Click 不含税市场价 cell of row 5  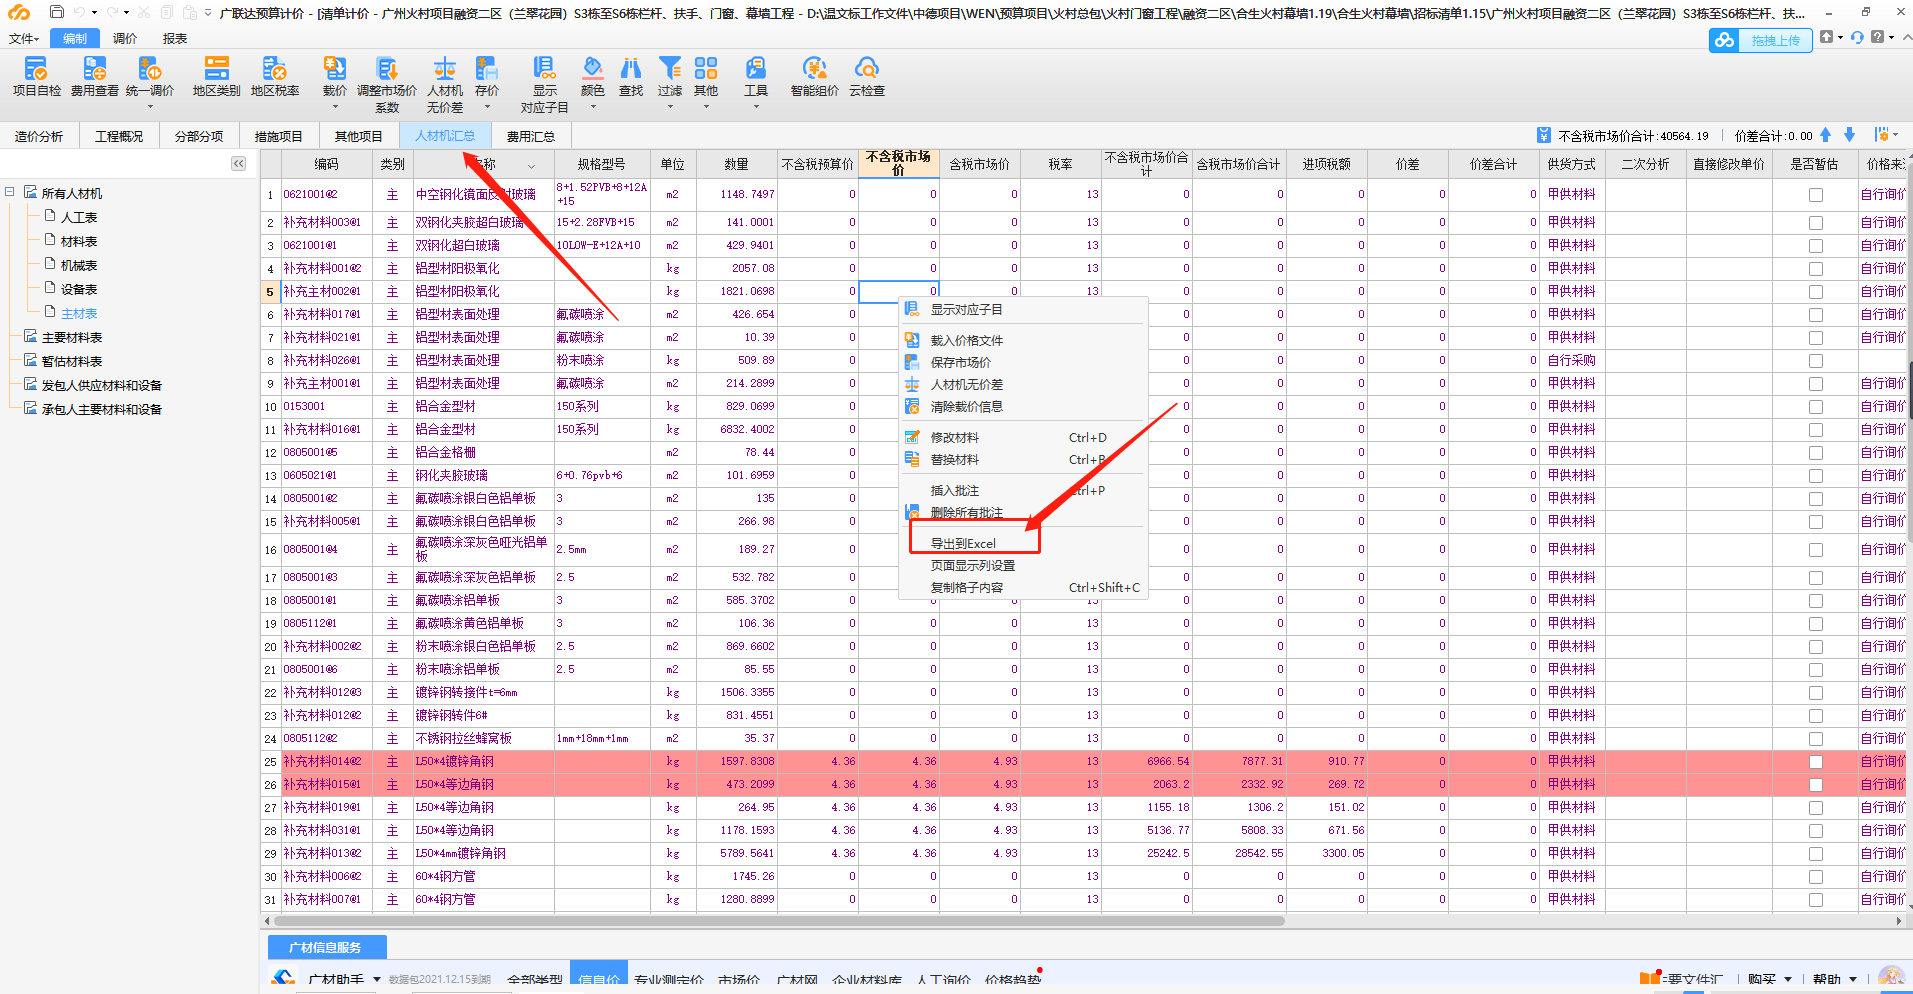click(x=898, y=291)
